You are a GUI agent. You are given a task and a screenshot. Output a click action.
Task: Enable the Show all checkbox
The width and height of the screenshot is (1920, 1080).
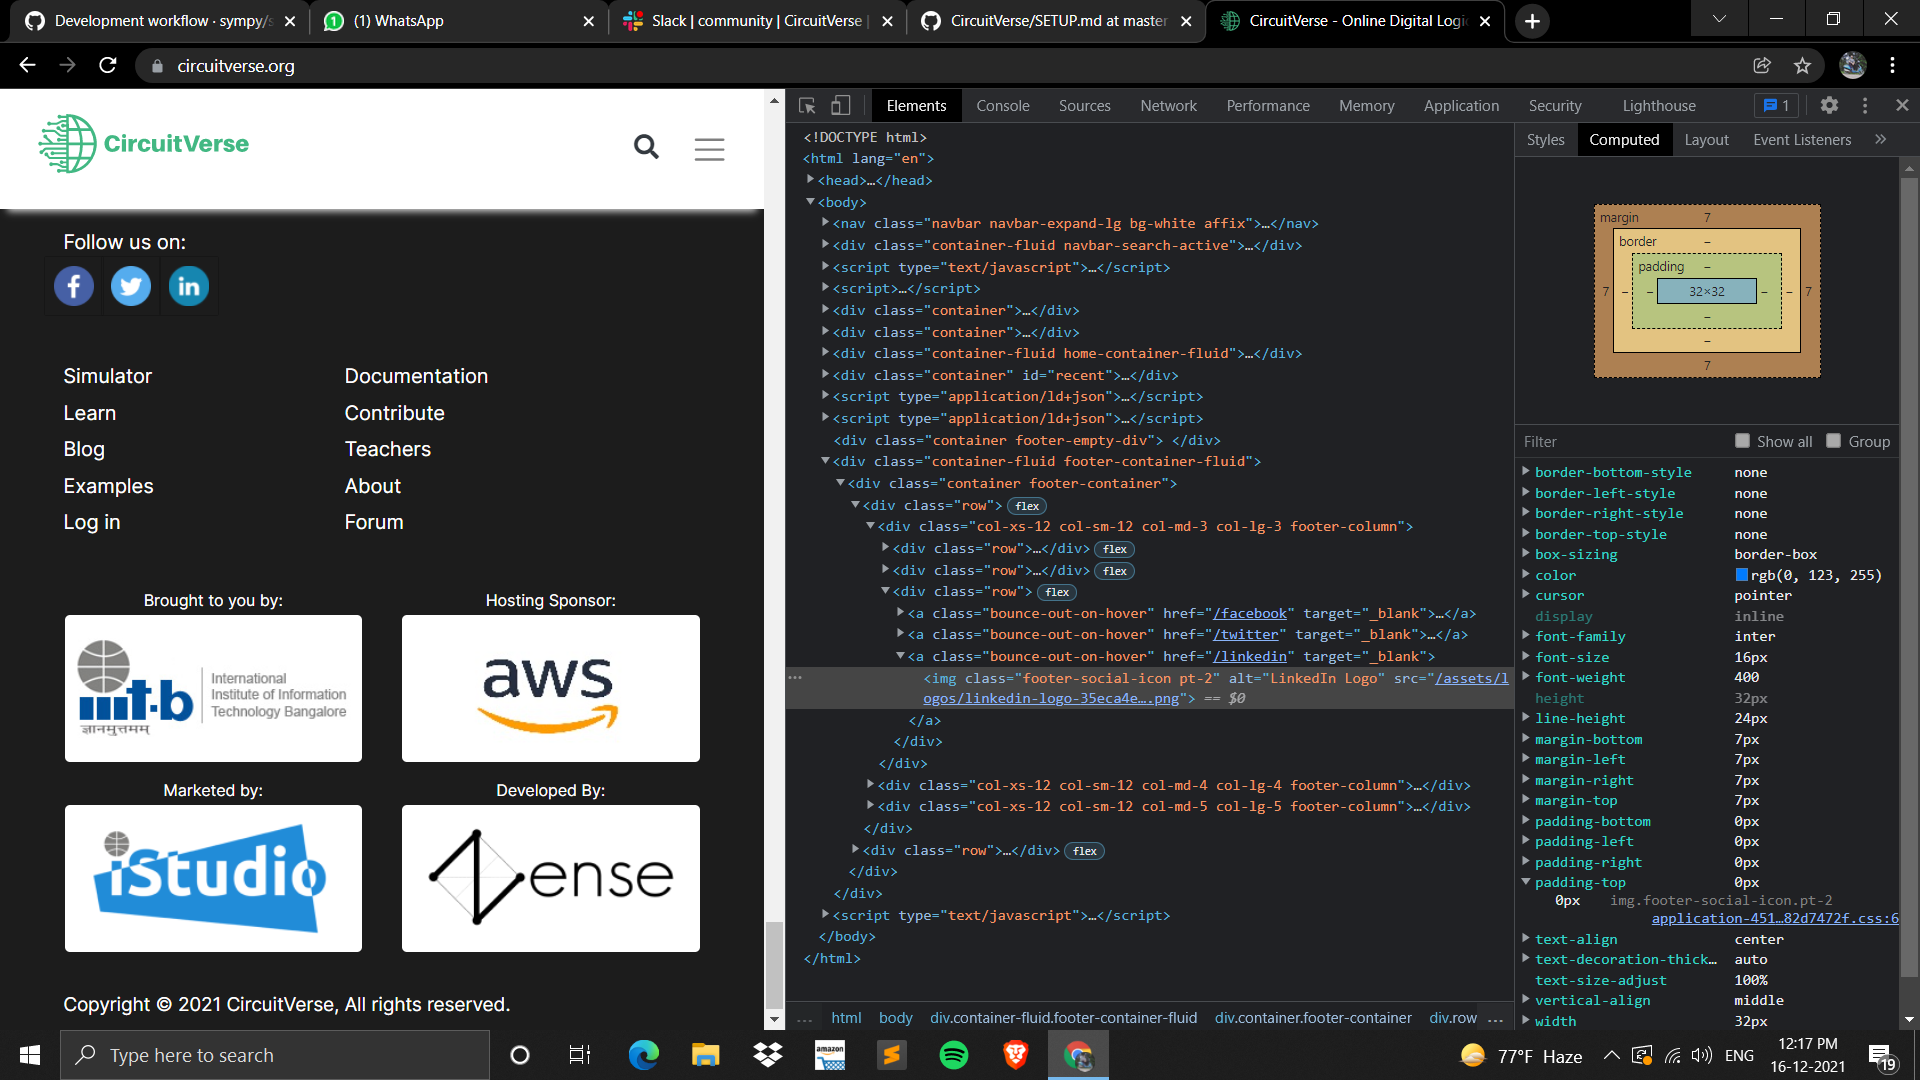(1742, 441)
